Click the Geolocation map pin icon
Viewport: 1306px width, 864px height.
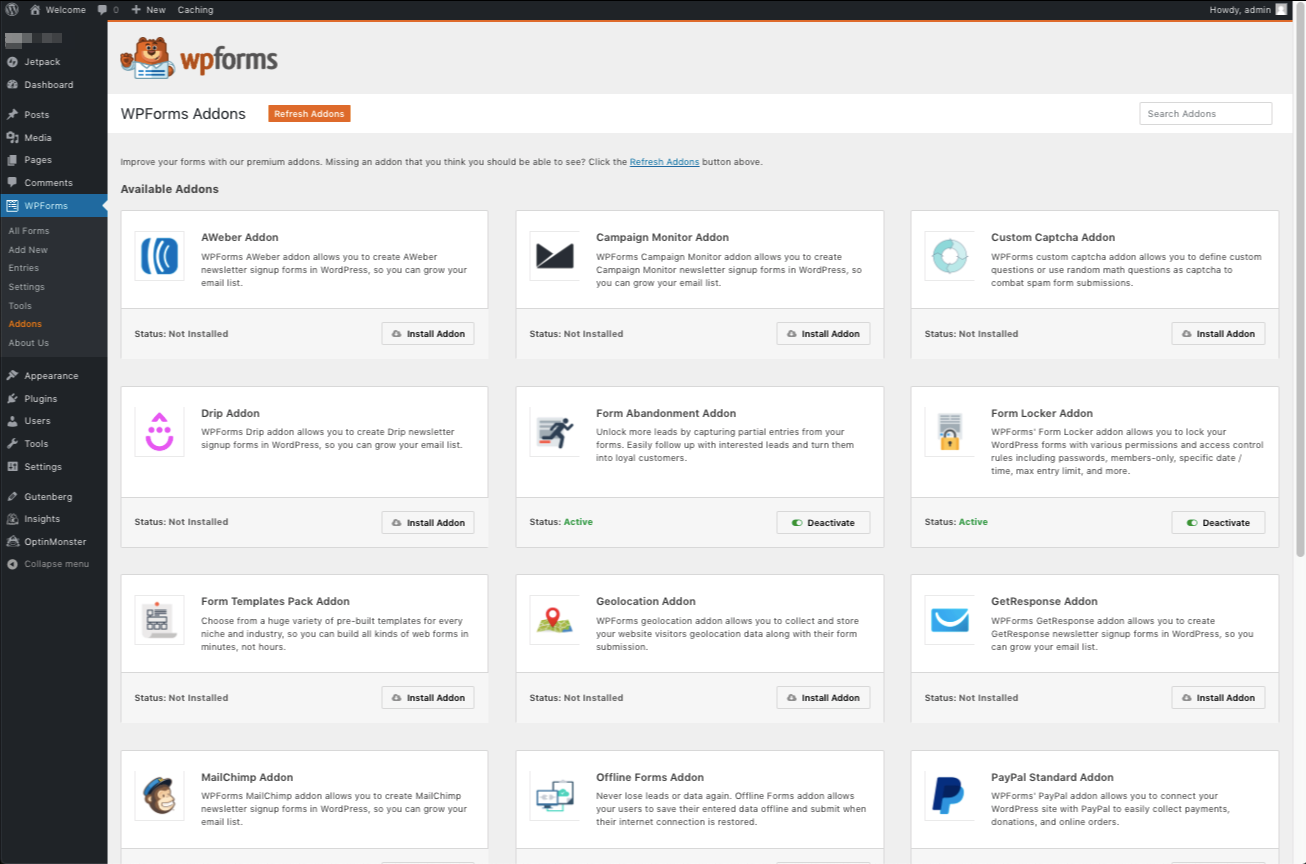[554, 620]
